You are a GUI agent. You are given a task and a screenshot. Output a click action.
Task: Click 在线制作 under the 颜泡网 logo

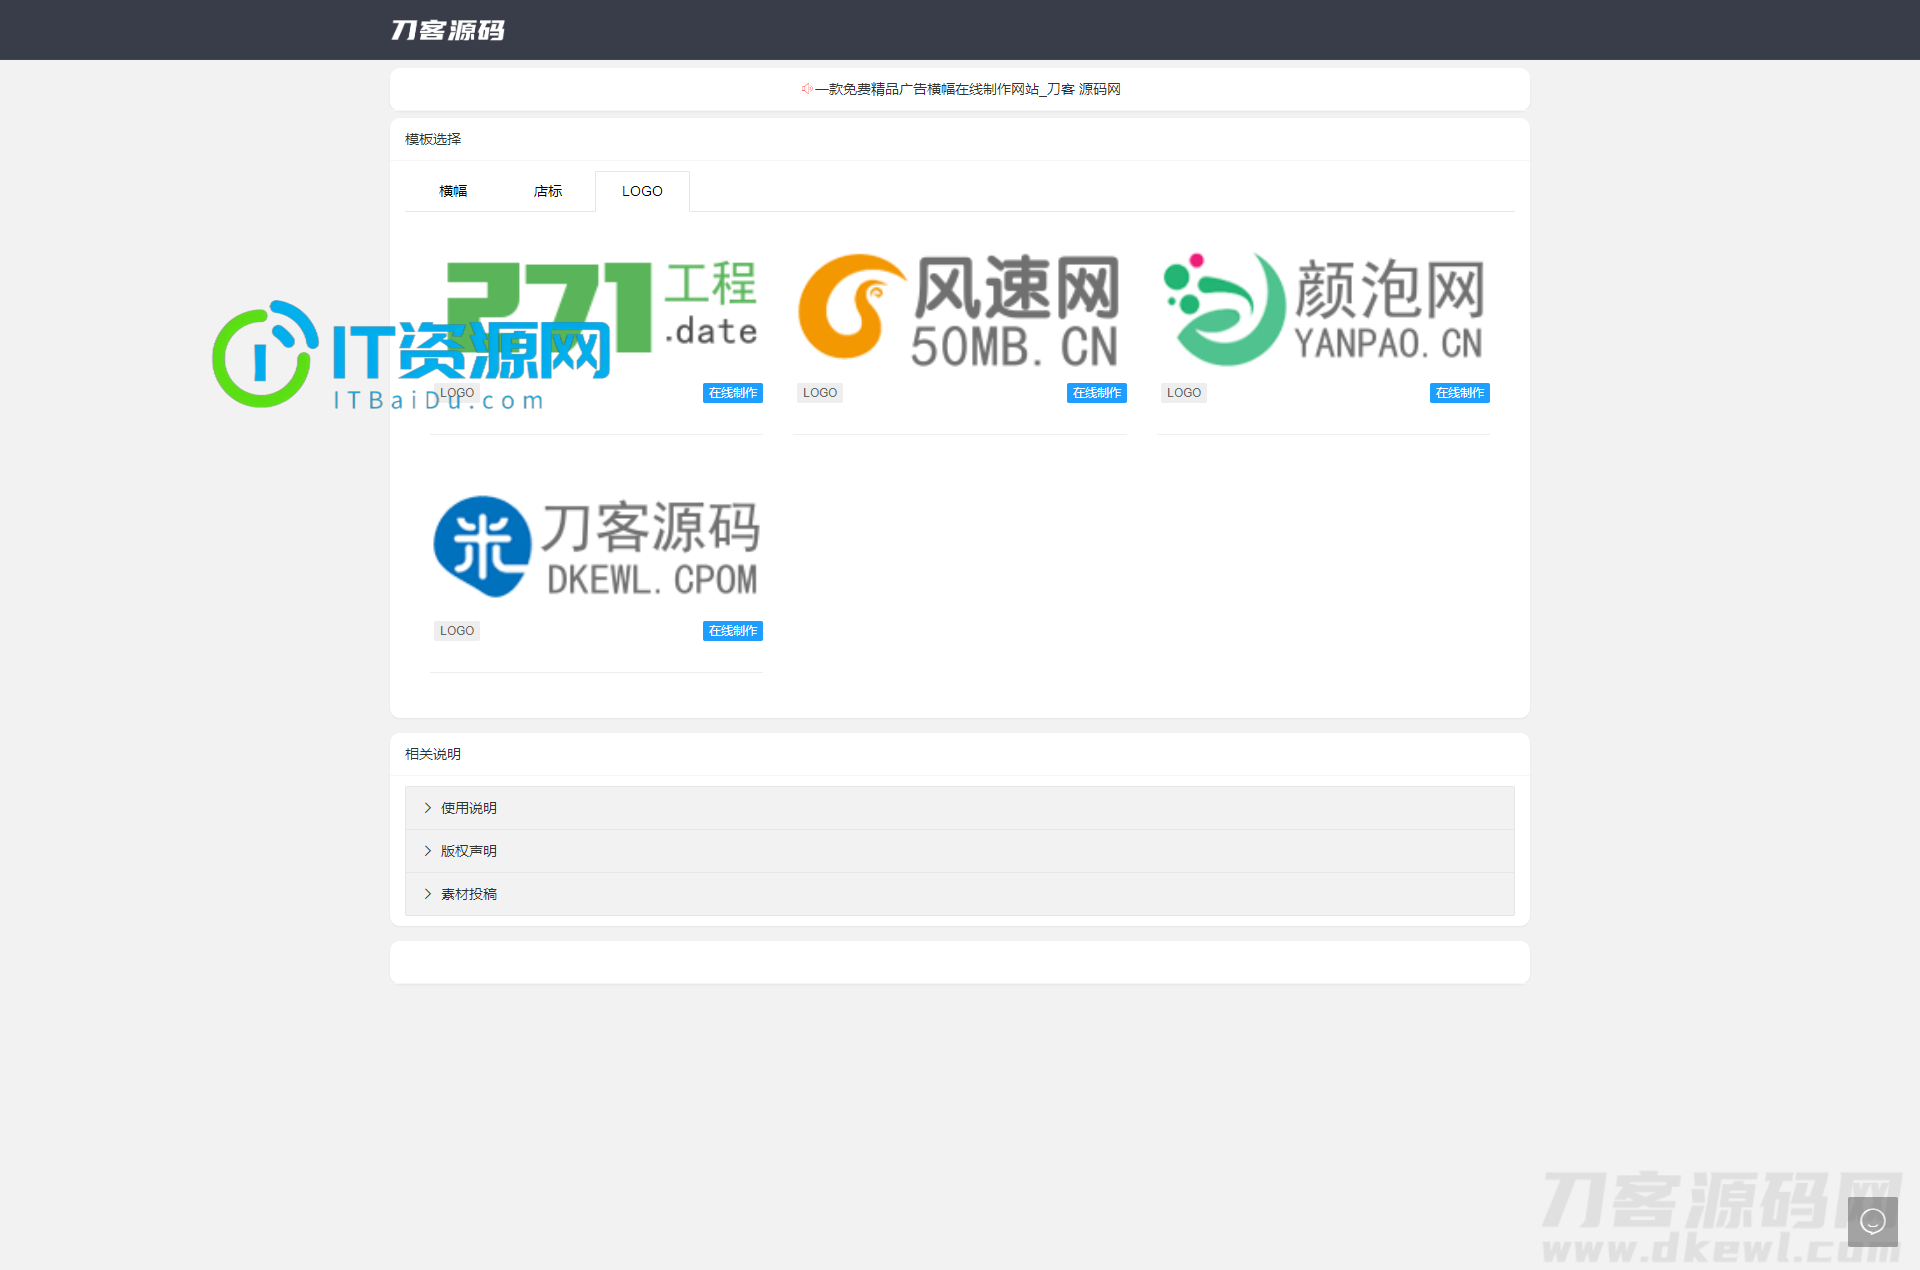tap(1460, 393)
